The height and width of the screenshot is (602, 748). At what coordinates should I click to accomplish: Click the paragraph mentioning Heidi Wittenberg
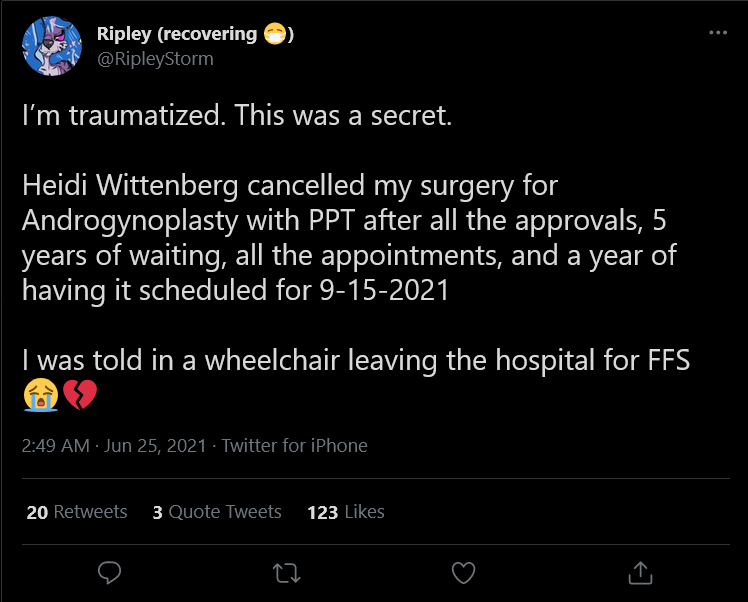tap(349, 238)
